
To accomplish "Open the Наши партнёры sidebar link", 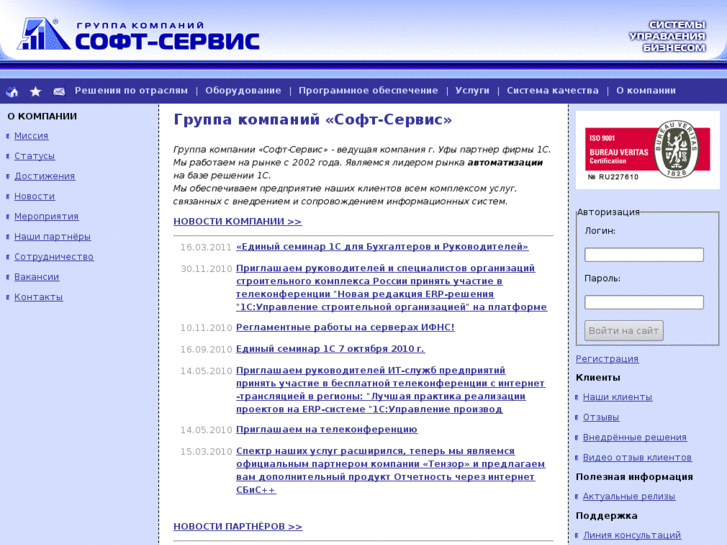I will (52, 237).
